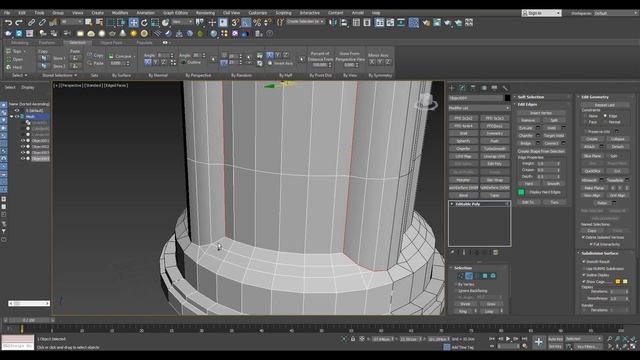640x360 pixels.
Task: Open the Align tool icon
Action: (x=344, y=22)
